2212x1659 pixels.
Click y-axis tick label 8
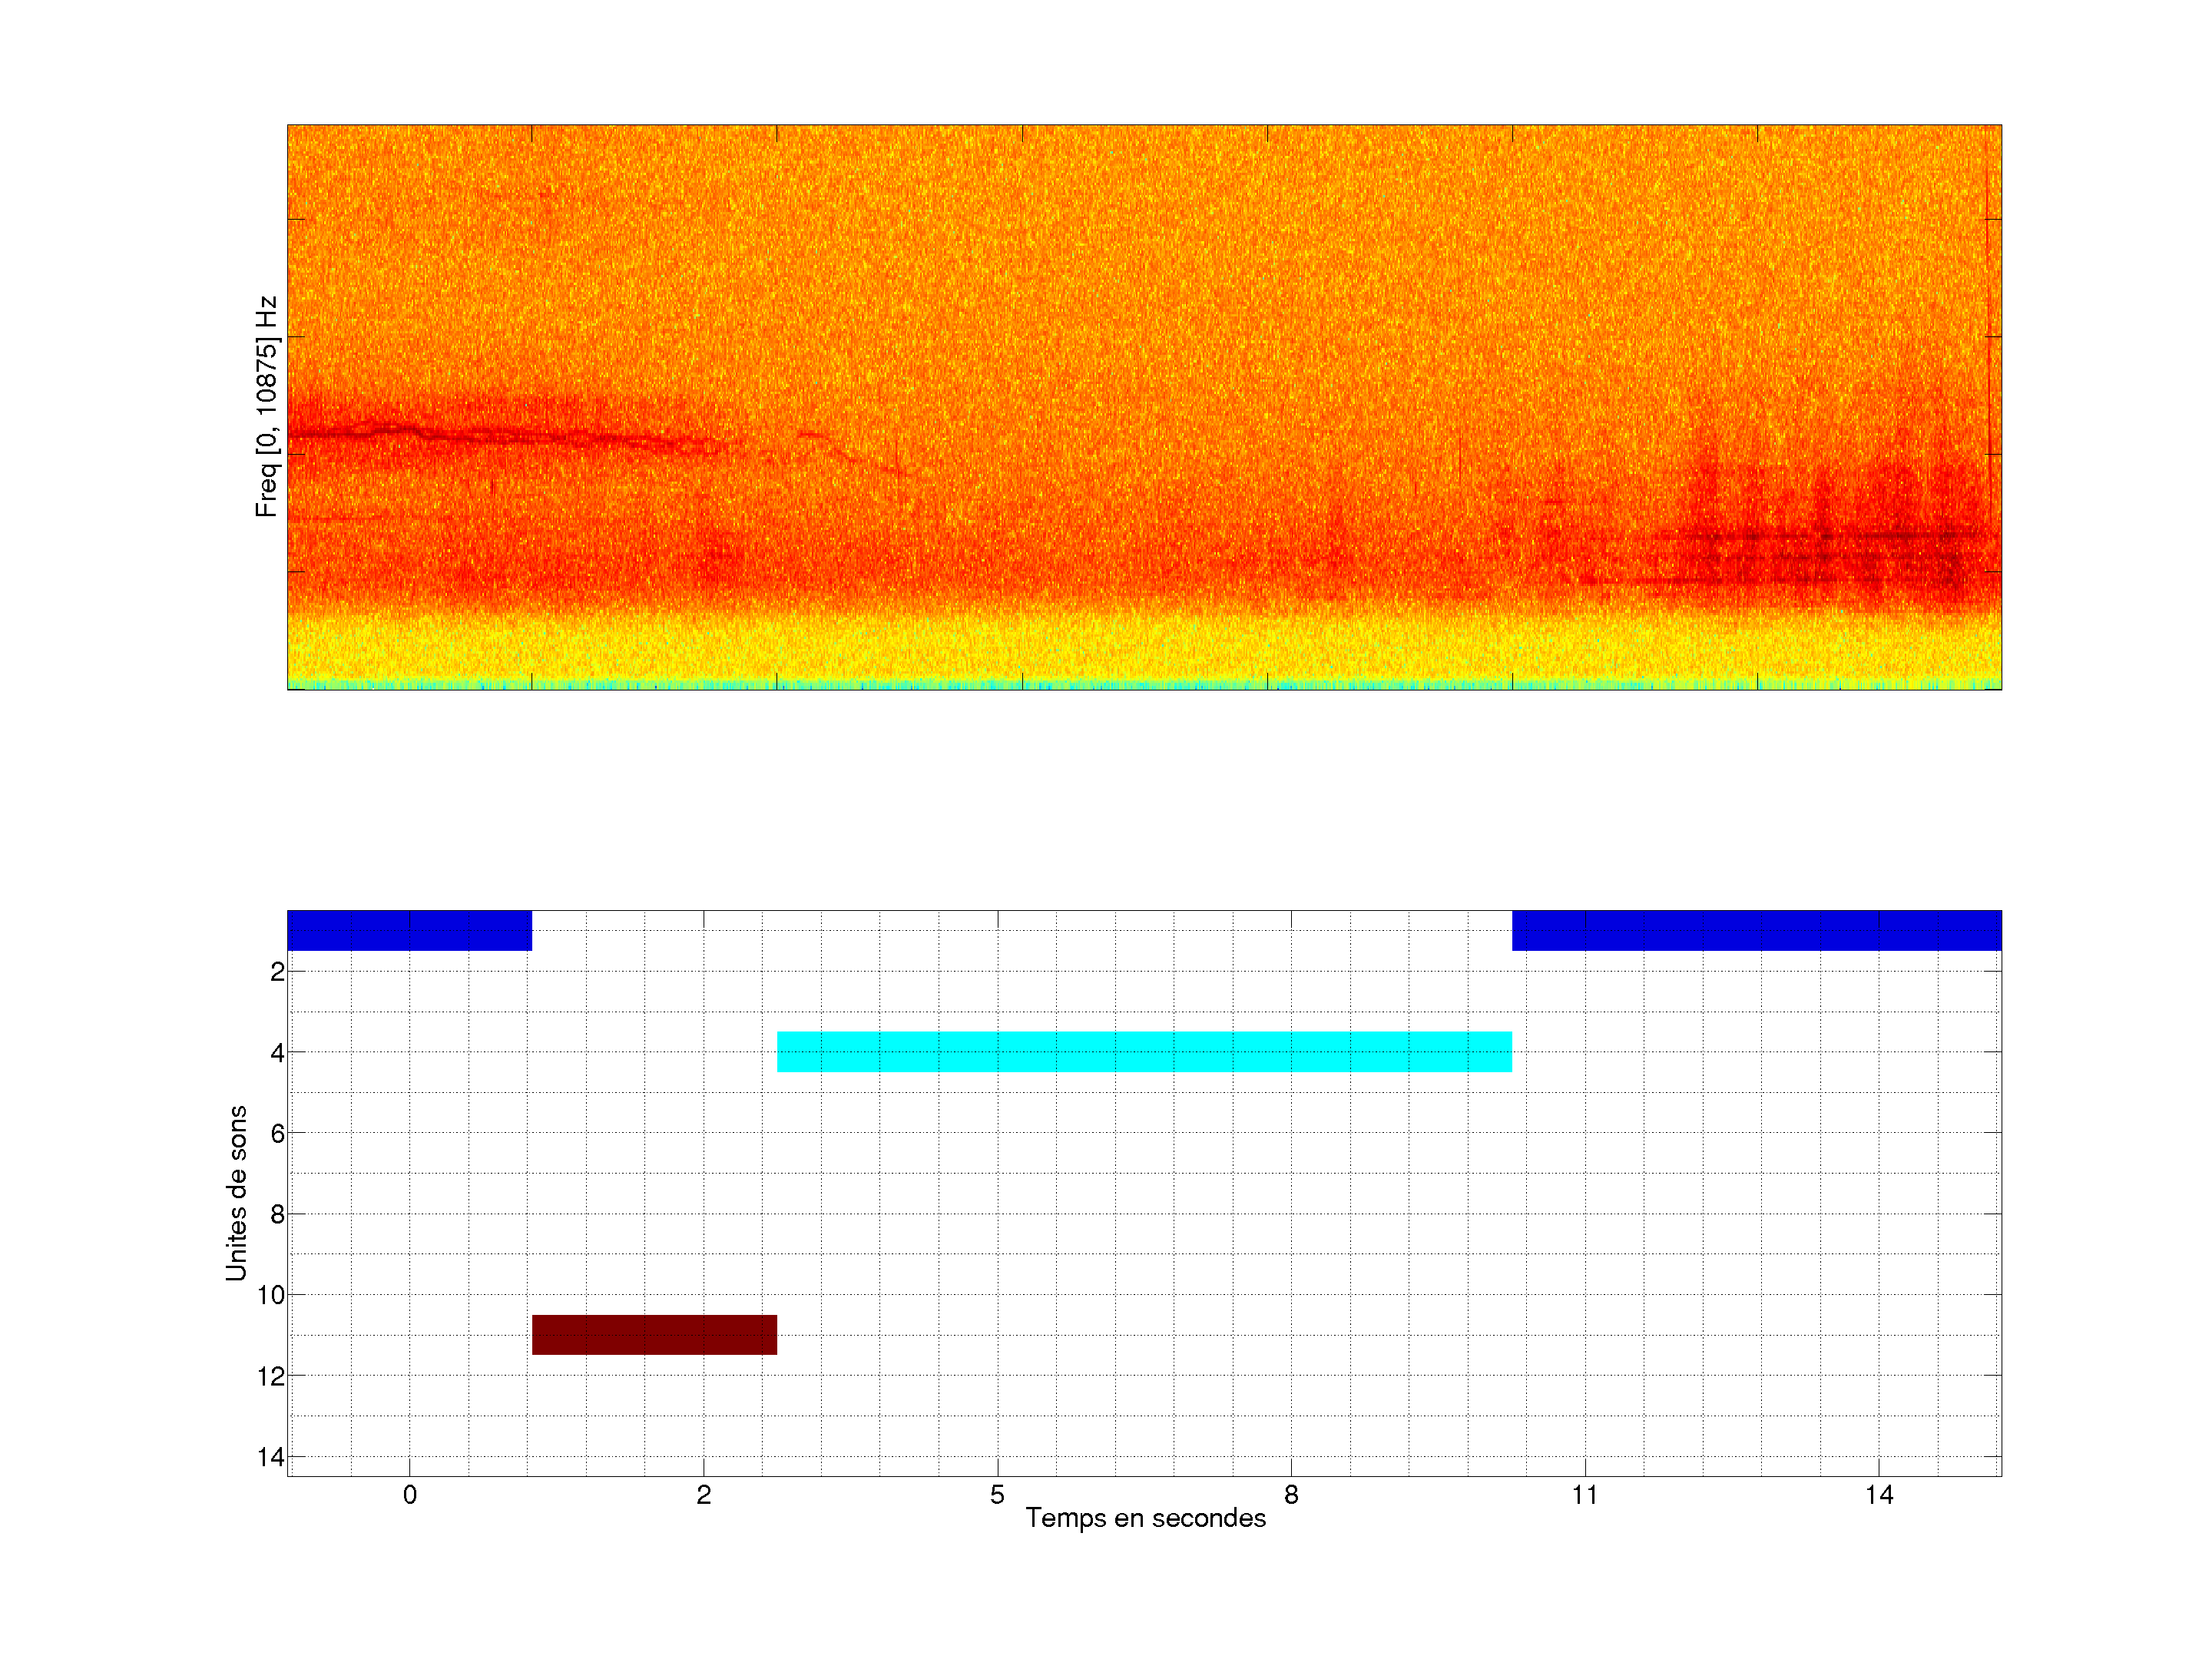click(x=277, y=1214)
